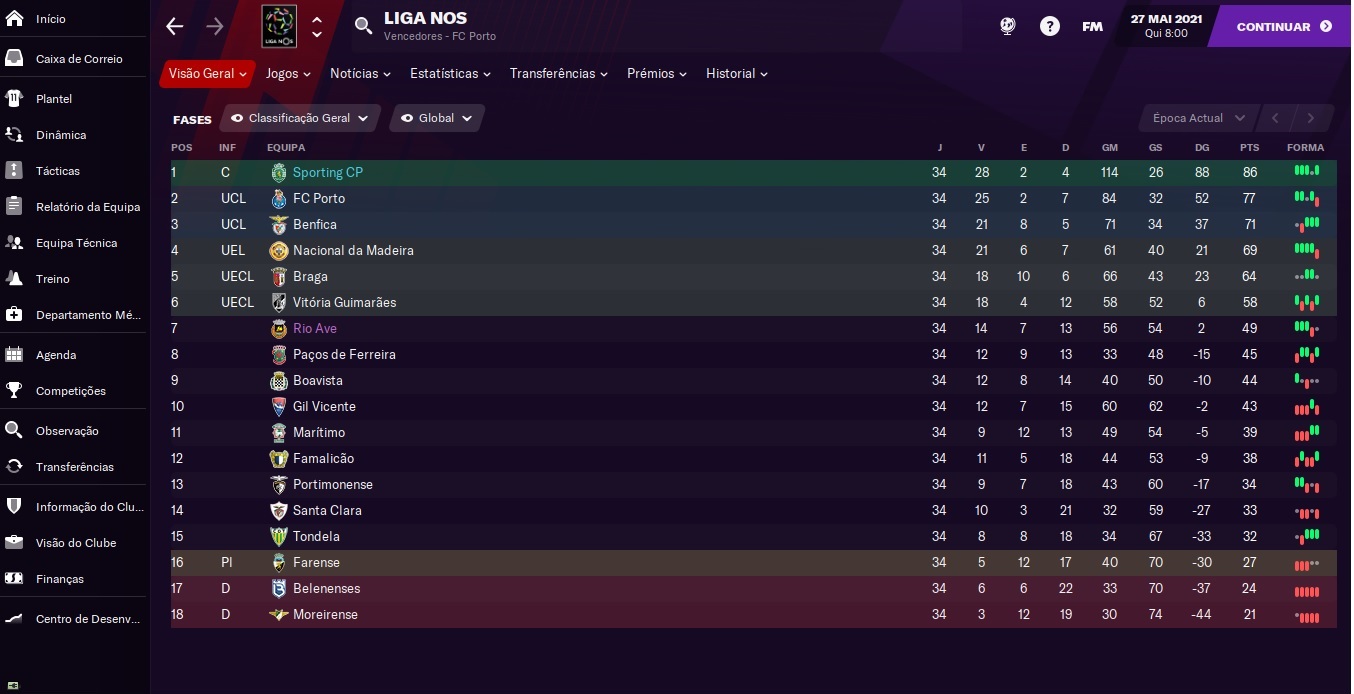1354x694 pixels.
Task: Click the help question mark icon
Action: [x=1049, y=27]
